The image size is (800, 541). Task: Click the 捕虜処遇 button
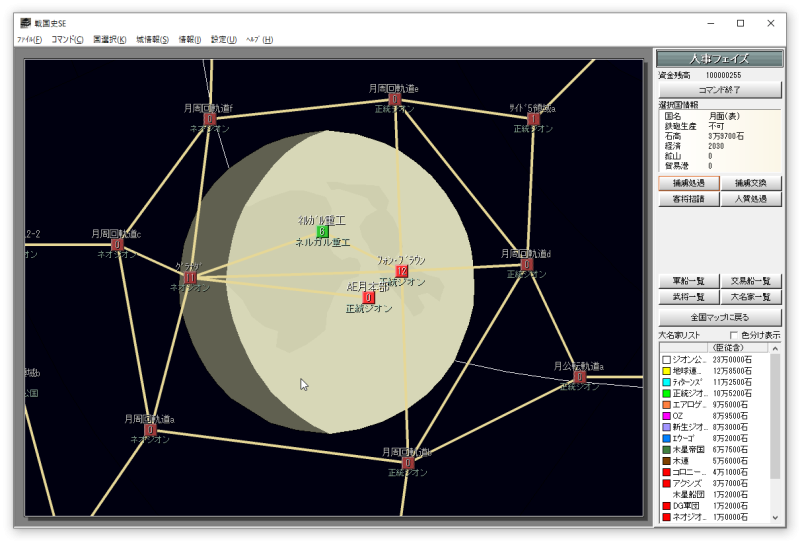(x=688, y=183)
